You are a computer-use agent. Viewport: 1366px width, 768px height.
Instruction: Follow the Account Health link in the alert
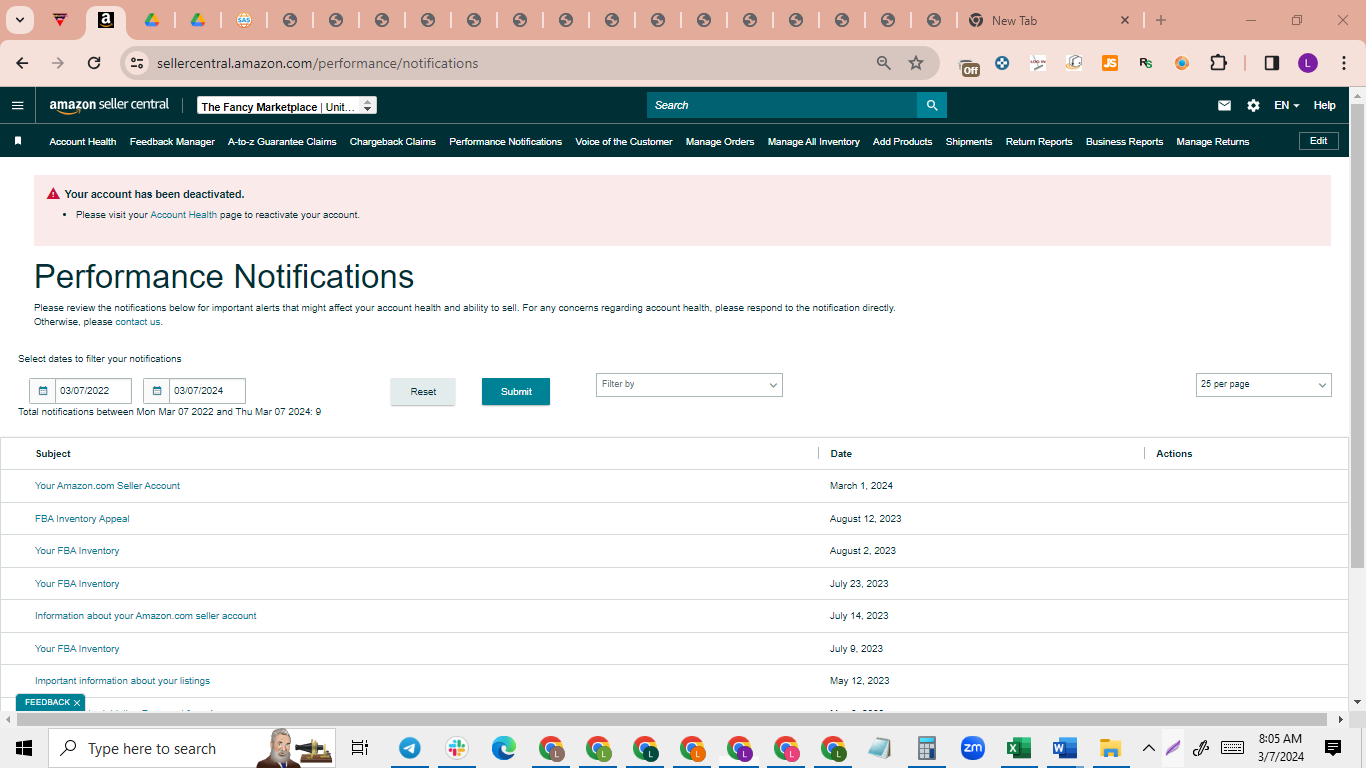(183, 215)
